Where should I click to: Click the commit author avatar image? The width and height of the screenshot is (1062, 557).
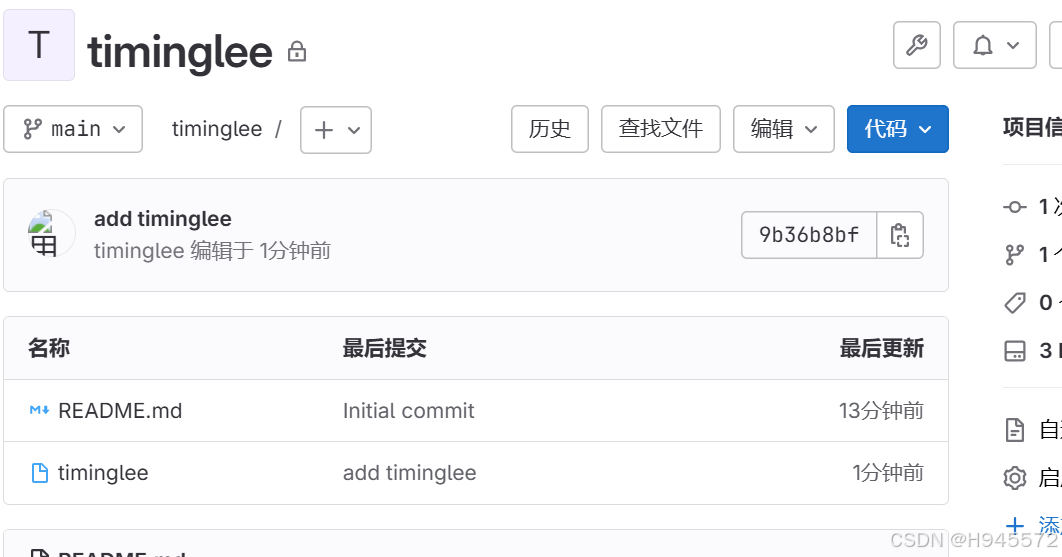coord(51,233)
